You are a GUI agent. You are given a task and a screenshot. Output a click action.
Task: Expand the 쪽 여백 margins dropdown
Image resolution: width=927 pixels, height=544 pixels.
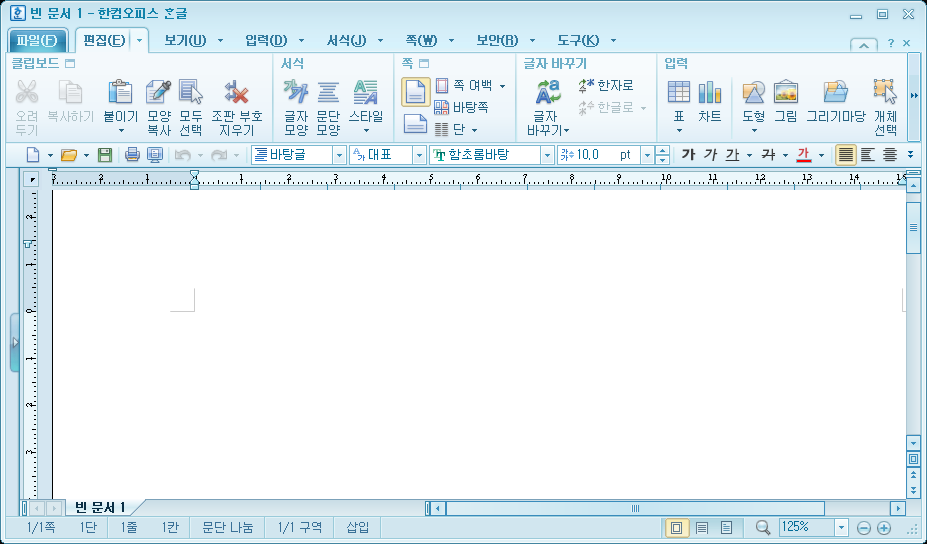tap(503, 86)
